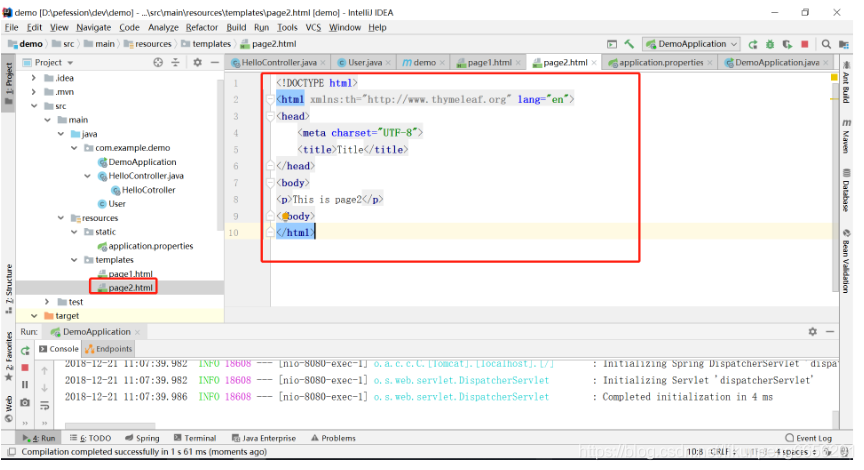864x470 pixels.
Task: Fold the head tag in gutter
Action: point(270,116)
